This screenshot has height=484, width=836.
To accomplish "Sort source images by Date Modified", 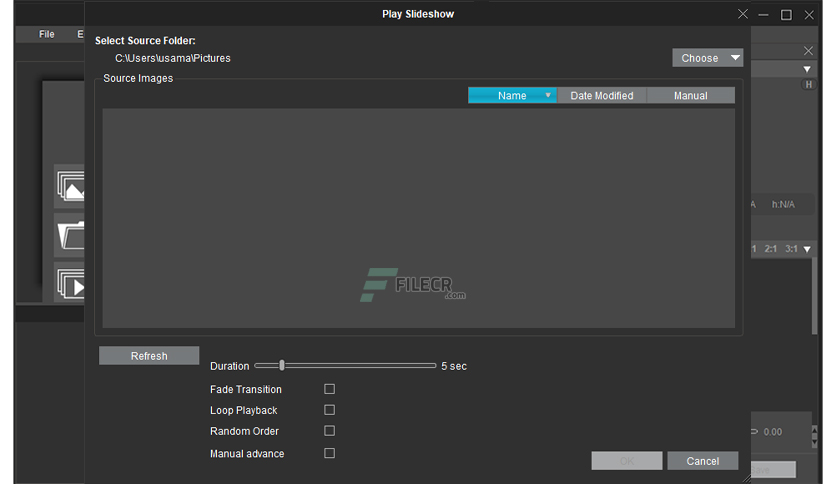I will tap(602, 95).
